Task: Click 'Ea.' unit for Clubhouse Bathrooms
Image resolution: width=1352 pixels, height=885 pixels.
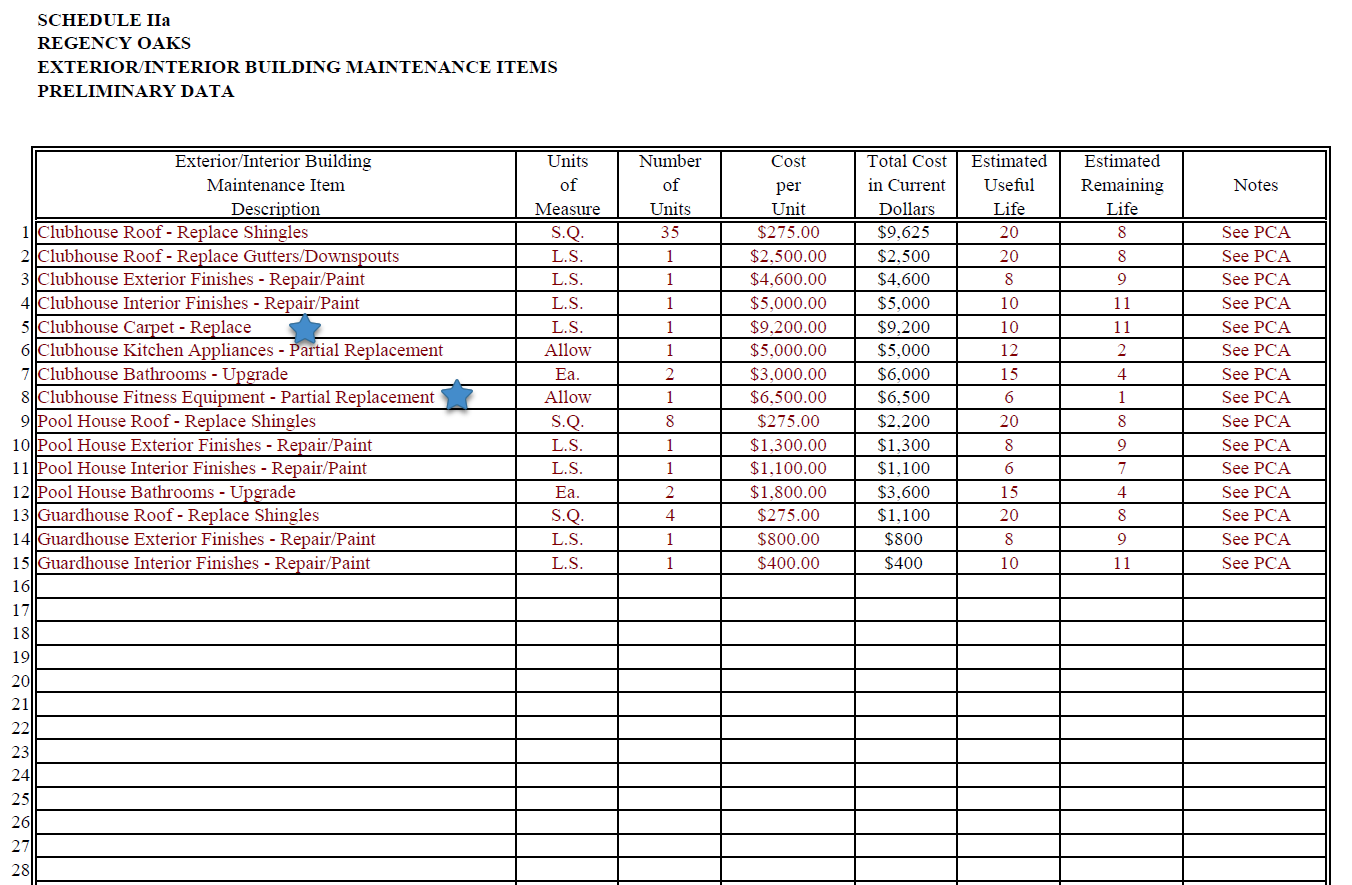Action: click(568, 374)
